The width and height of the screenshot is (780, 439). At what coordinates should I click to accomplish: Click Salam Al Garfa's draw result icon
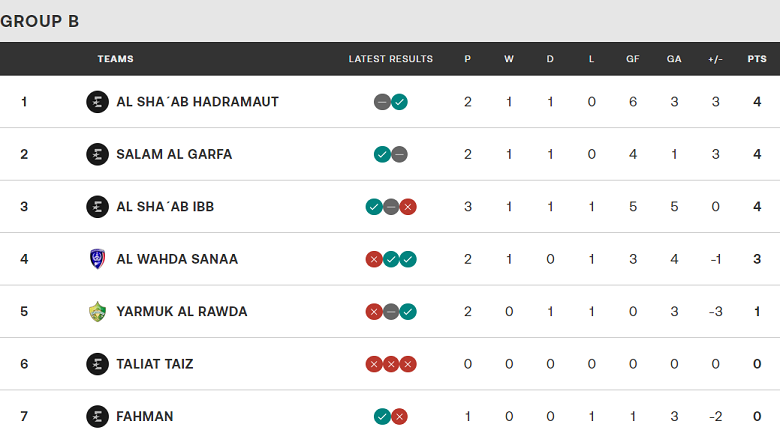coord(399,154)
